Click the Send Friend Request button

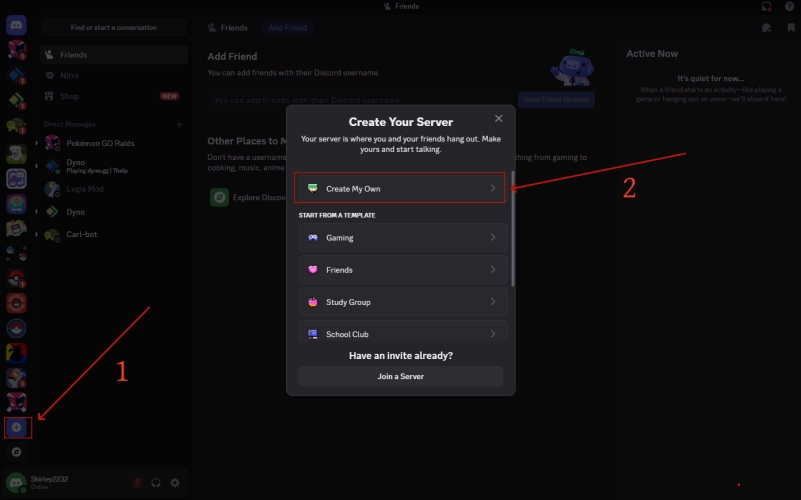(x=556, y=100)
